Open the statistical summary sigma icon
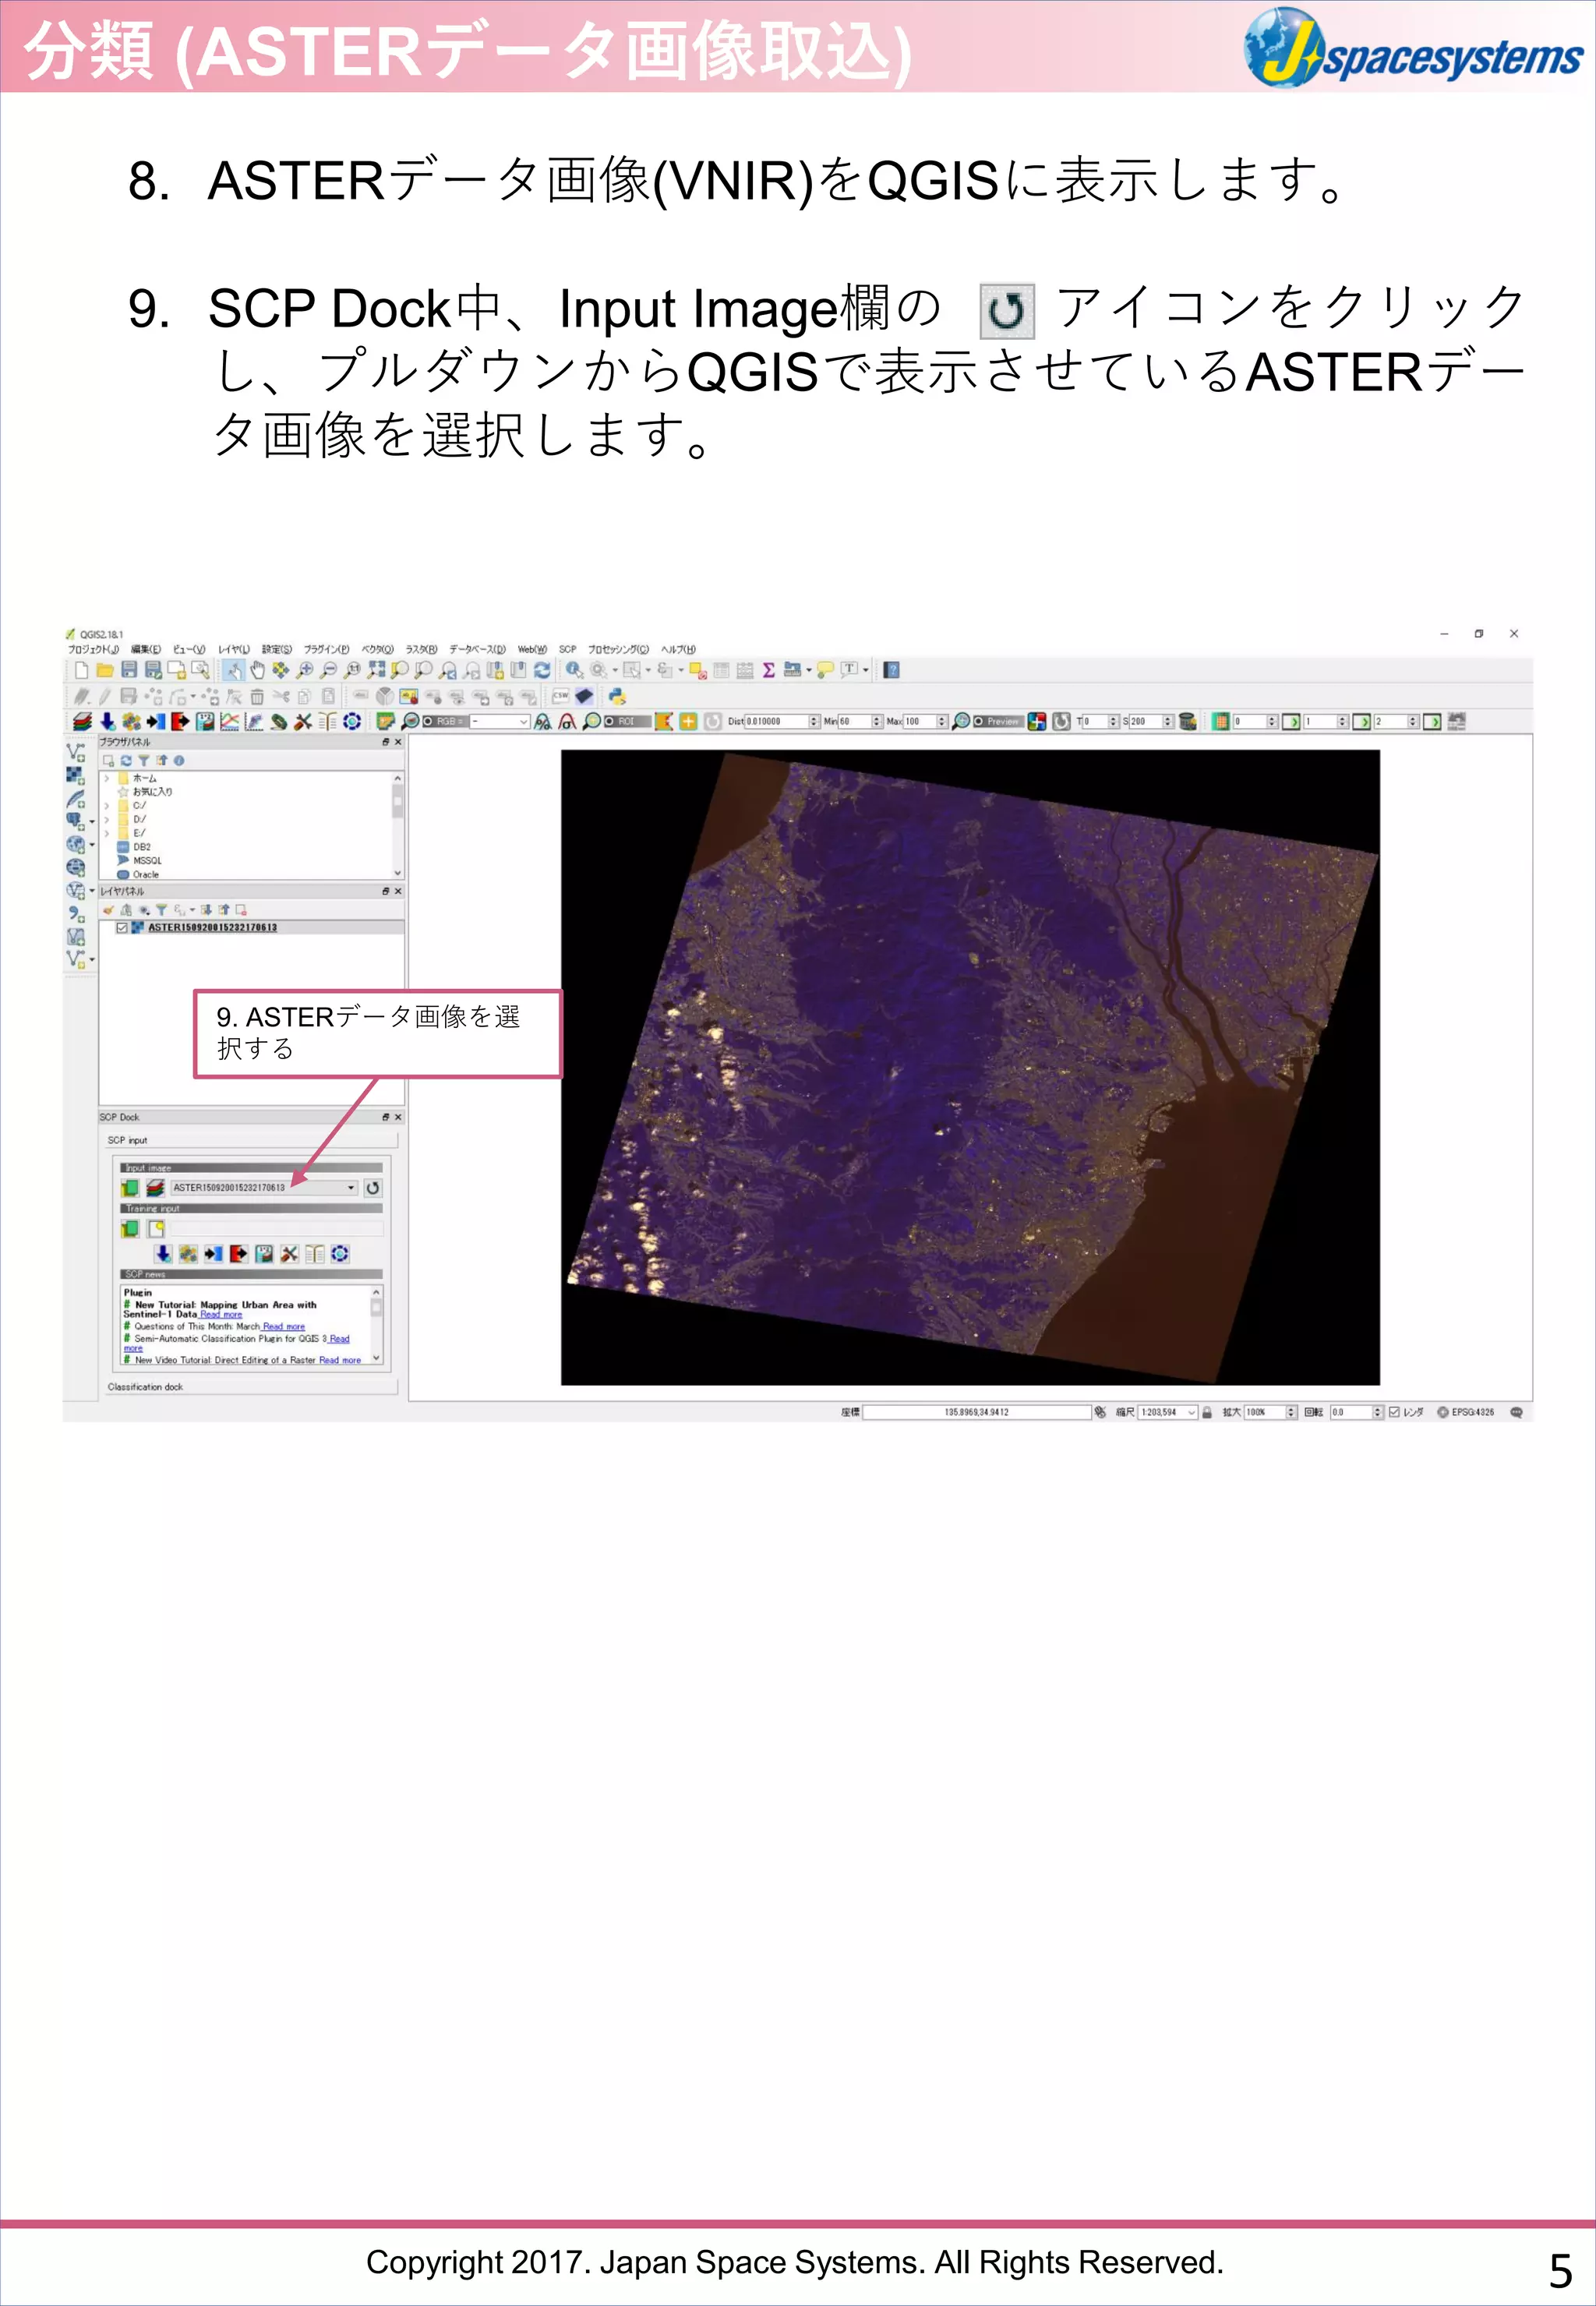The image size is (1596, 2306). tap(768, 670)
